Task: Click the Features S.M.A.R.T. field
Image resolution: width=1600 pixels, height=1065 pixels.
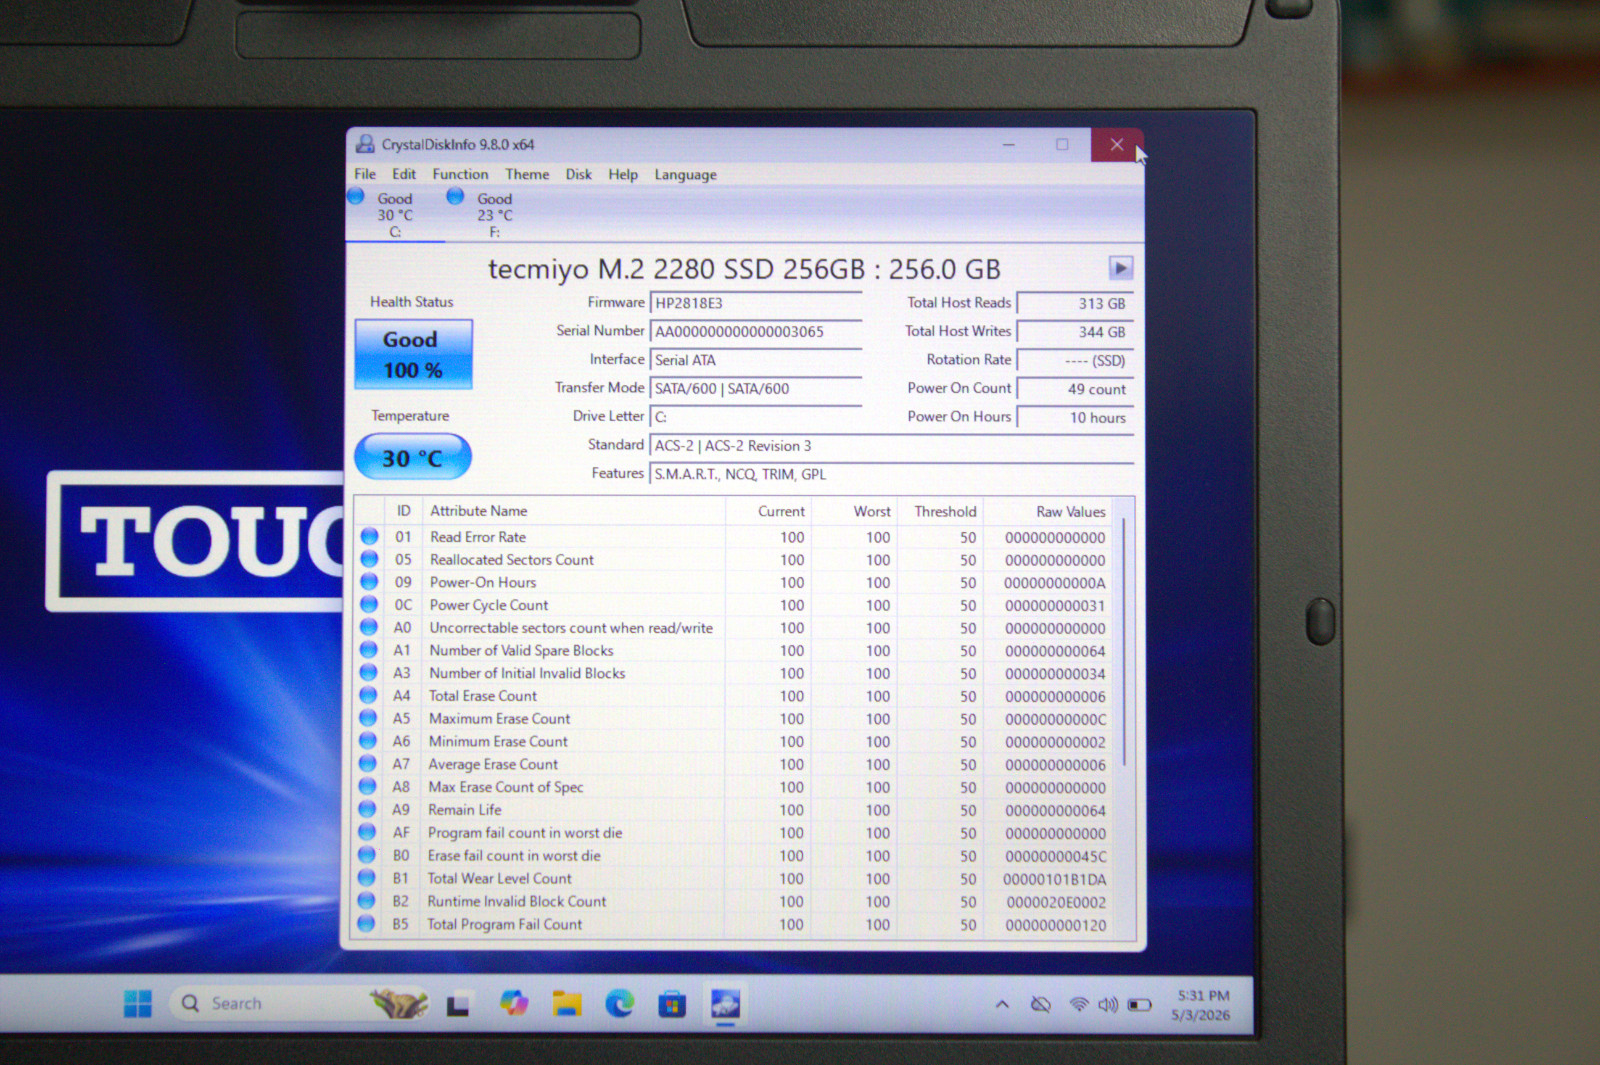Action: tap(892, 474)
